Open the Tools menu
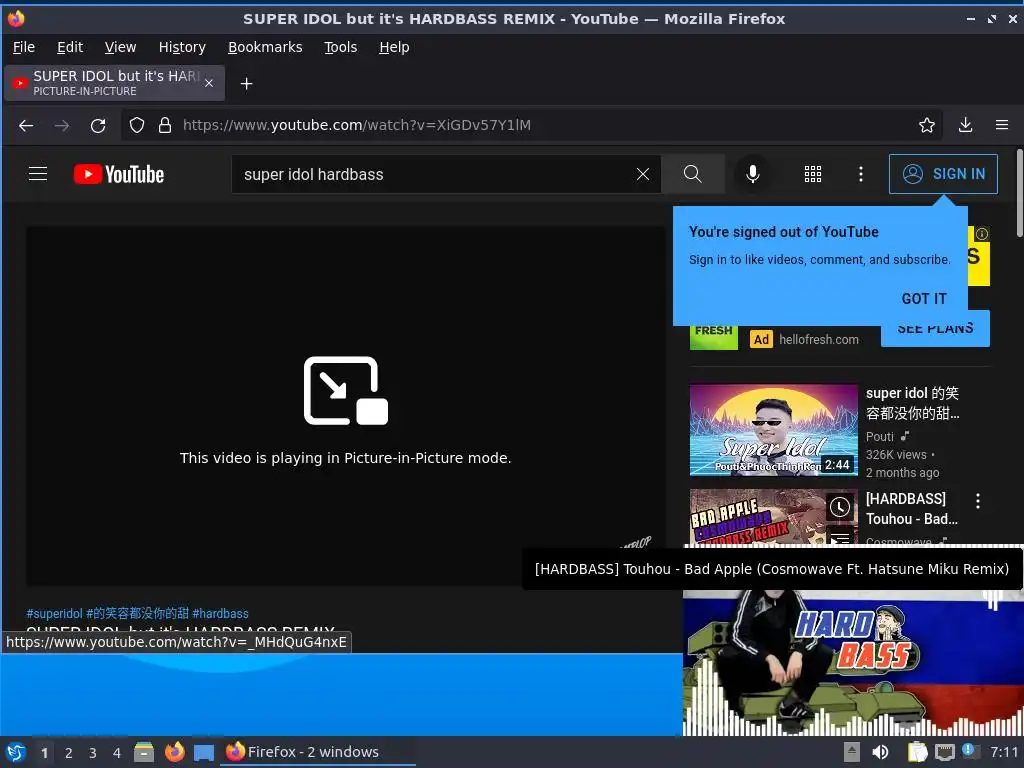Screen dimensions: 1024x768 click(x=340, y=47)
